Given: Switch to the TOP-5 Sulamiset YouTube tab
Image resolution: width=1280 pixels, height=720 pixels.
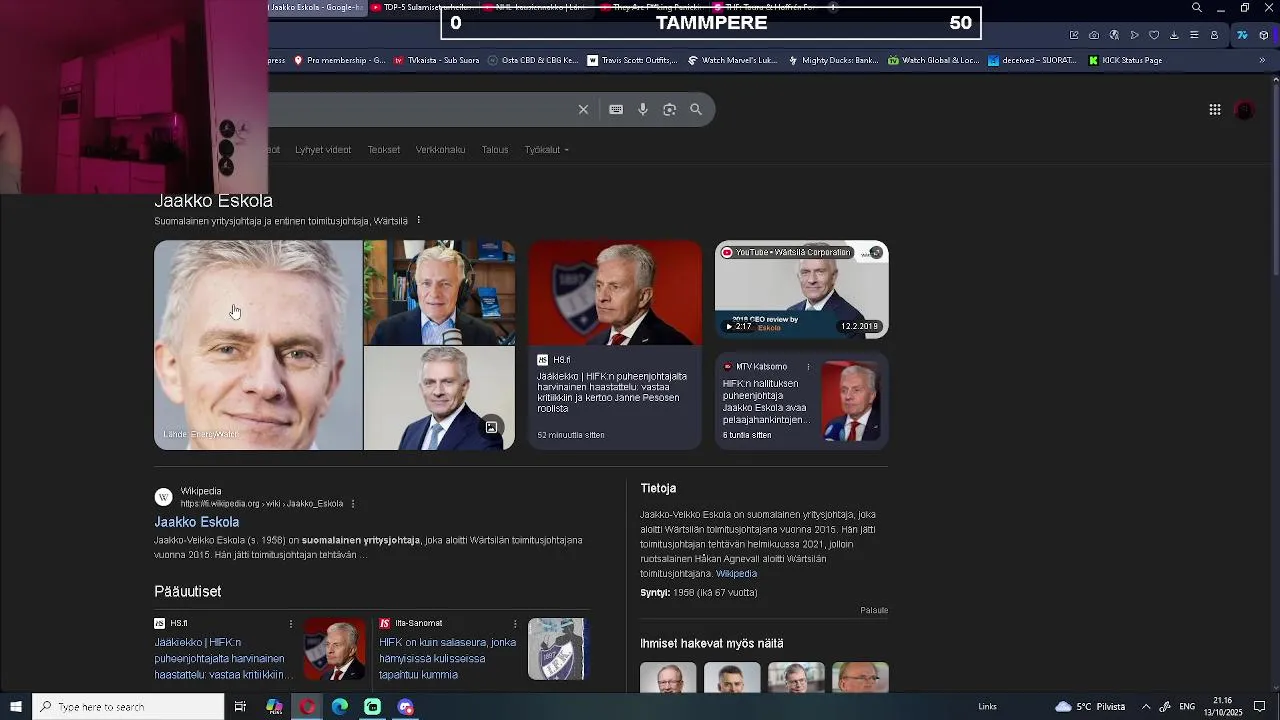Looking at the screenshot, I should click(x=420, y=7).
